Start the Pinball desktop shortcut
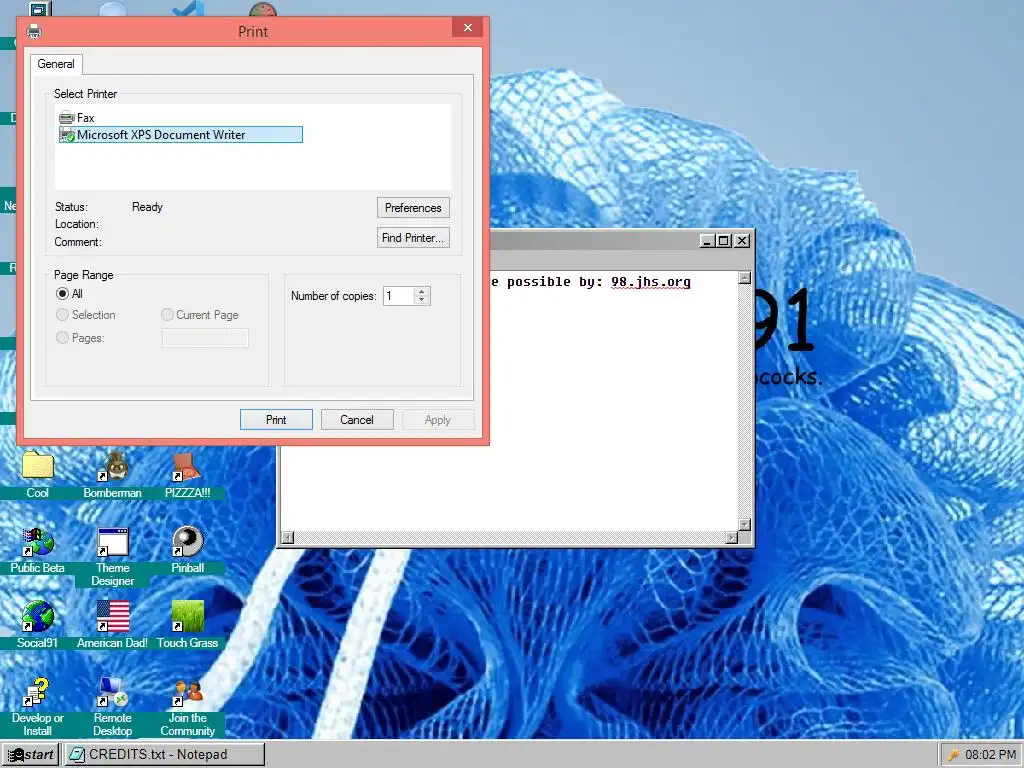 [x=187, y=541]
